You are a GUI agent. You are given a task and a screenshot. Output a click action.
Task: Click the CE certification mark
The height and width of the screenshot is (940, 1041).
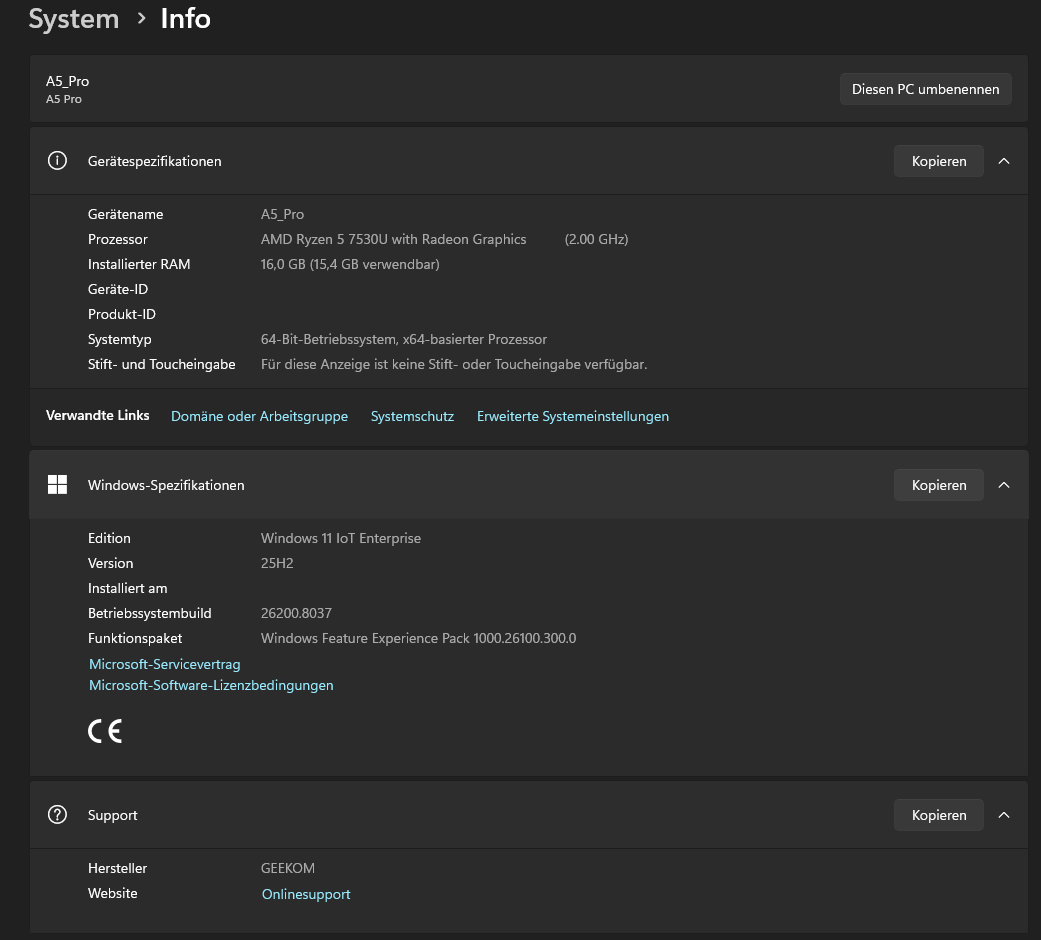[105, 732]
